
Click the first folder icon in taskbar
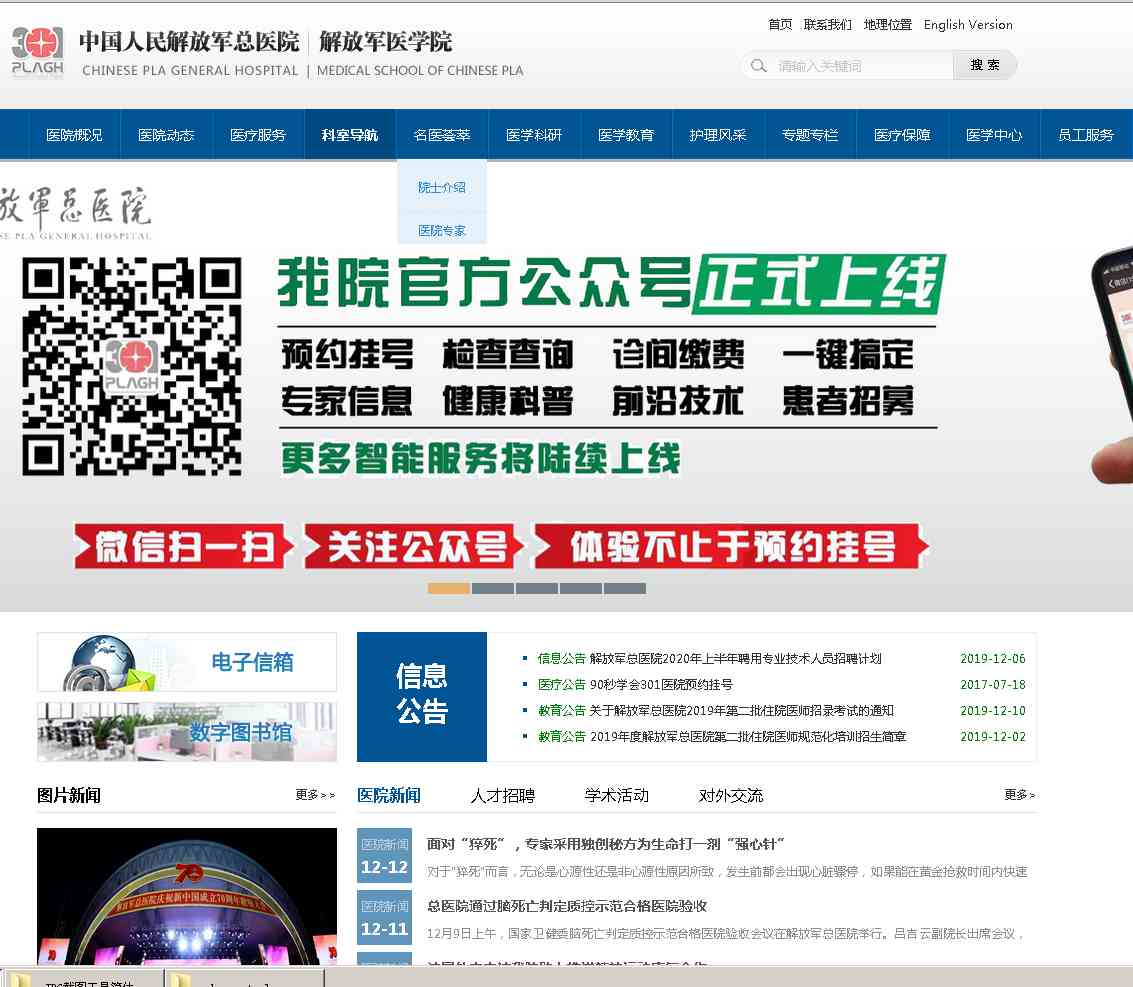pyautogui.click(x=20, y=978)
